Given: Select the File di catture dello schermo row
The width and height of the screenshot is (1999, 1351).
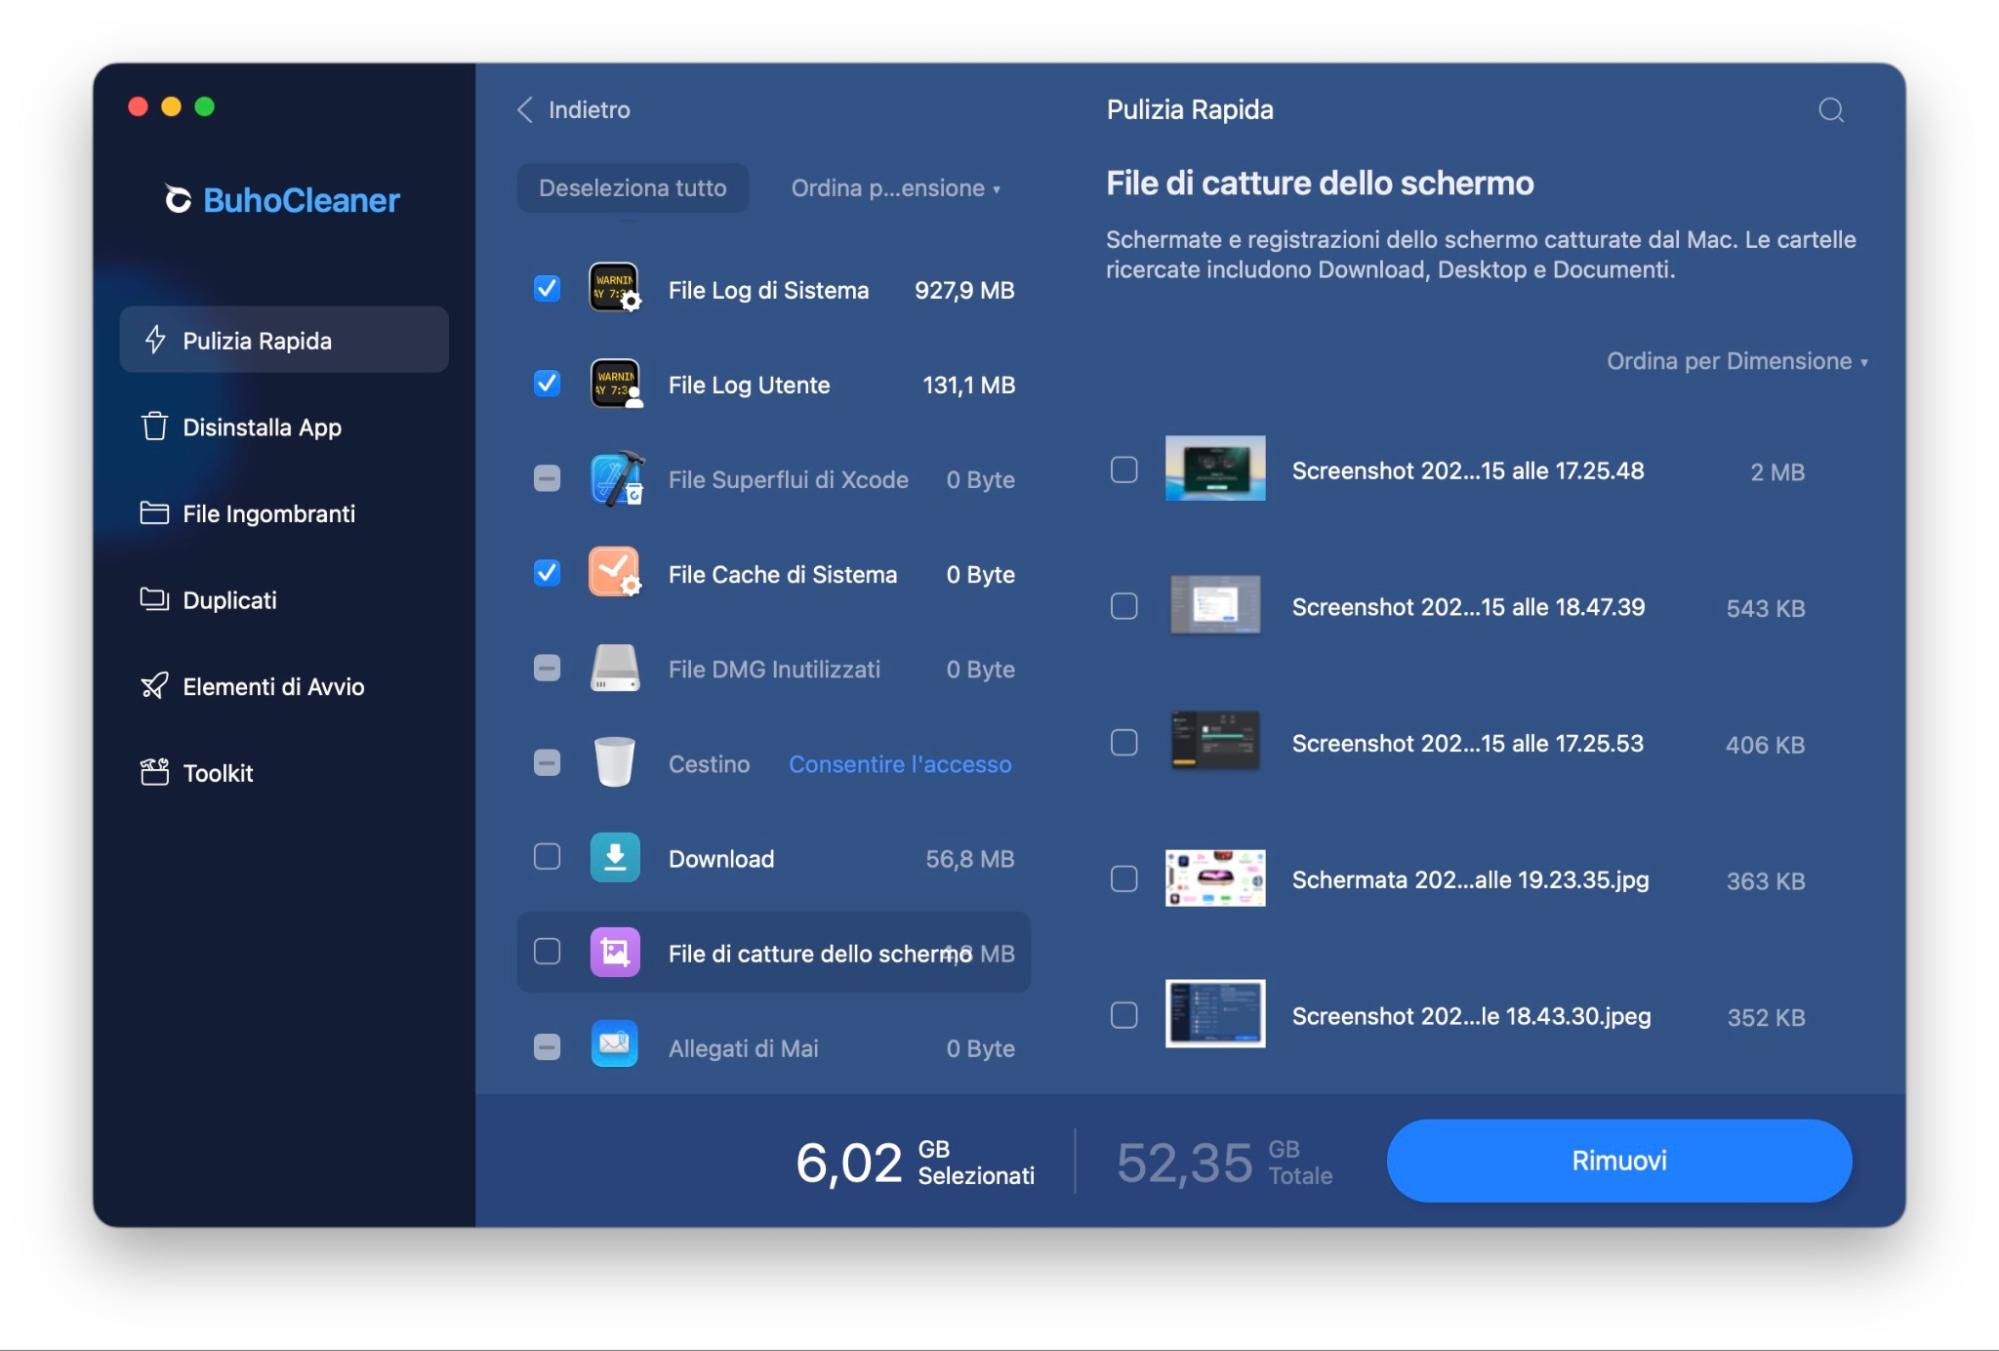Looking at the screenshot, I should click(812, 953).
